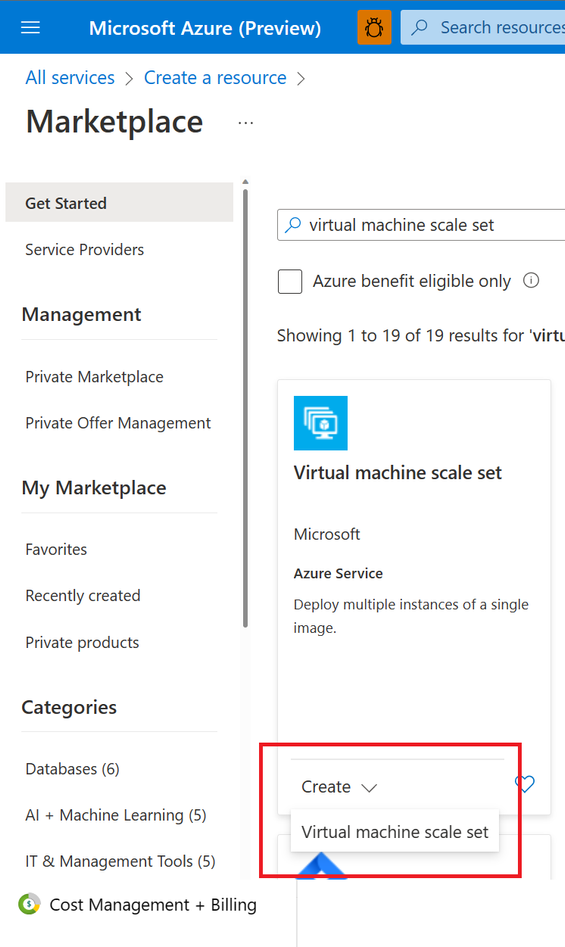Check Azure benefit eligible only checkbox

coord(290,281)
